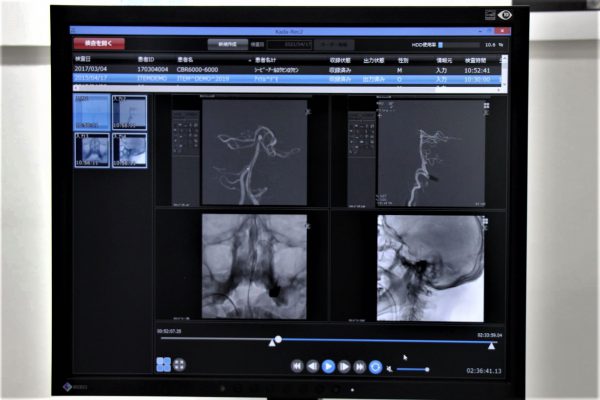
Task: Step back one frame
Action: point(312,367)
